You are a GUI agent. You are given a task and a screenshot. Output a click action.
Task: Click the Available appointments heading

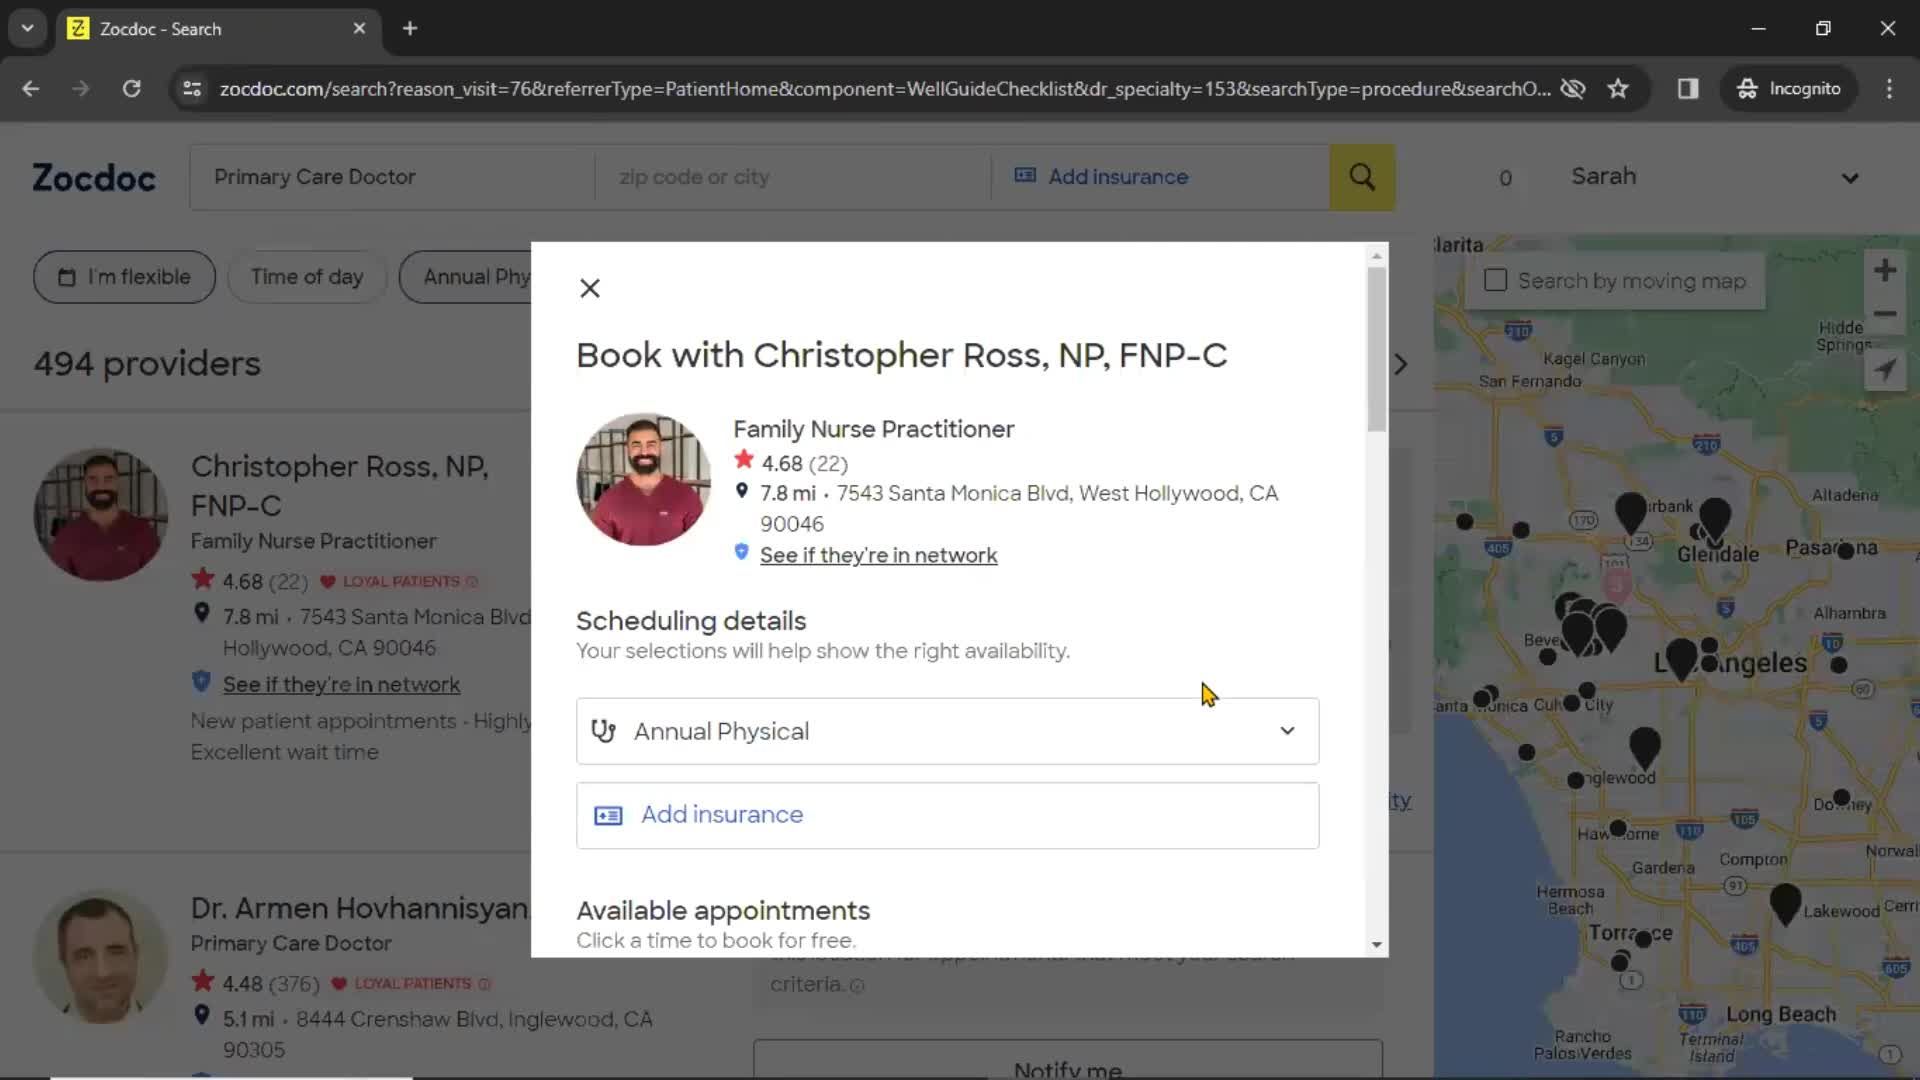point(723,911)
